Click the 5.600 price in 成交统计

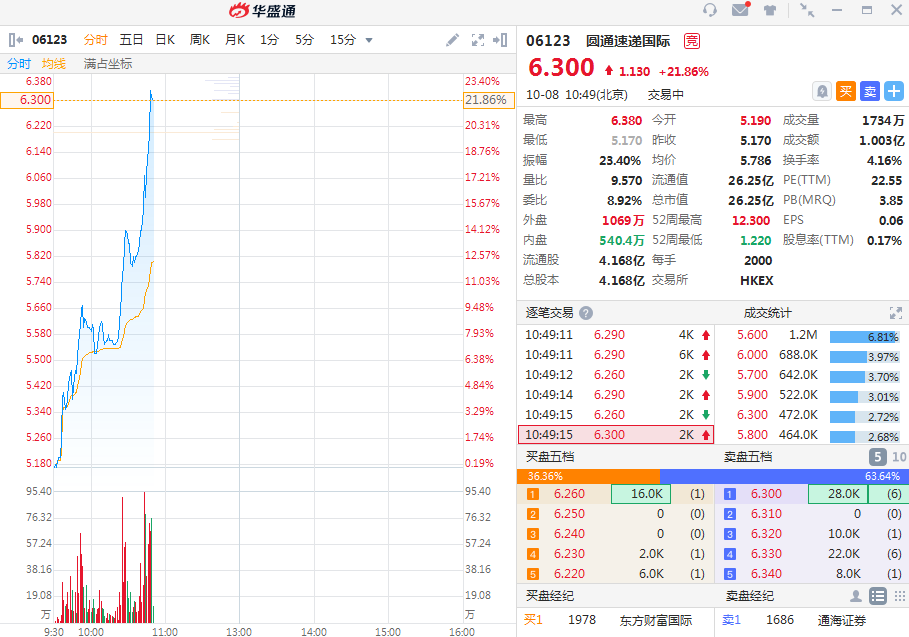[x=752, y=335]
